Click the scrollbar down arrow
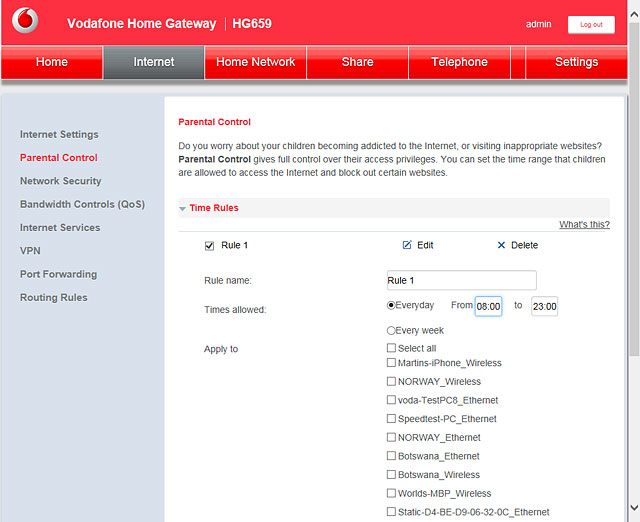640x522 pixels. [634, 508]
